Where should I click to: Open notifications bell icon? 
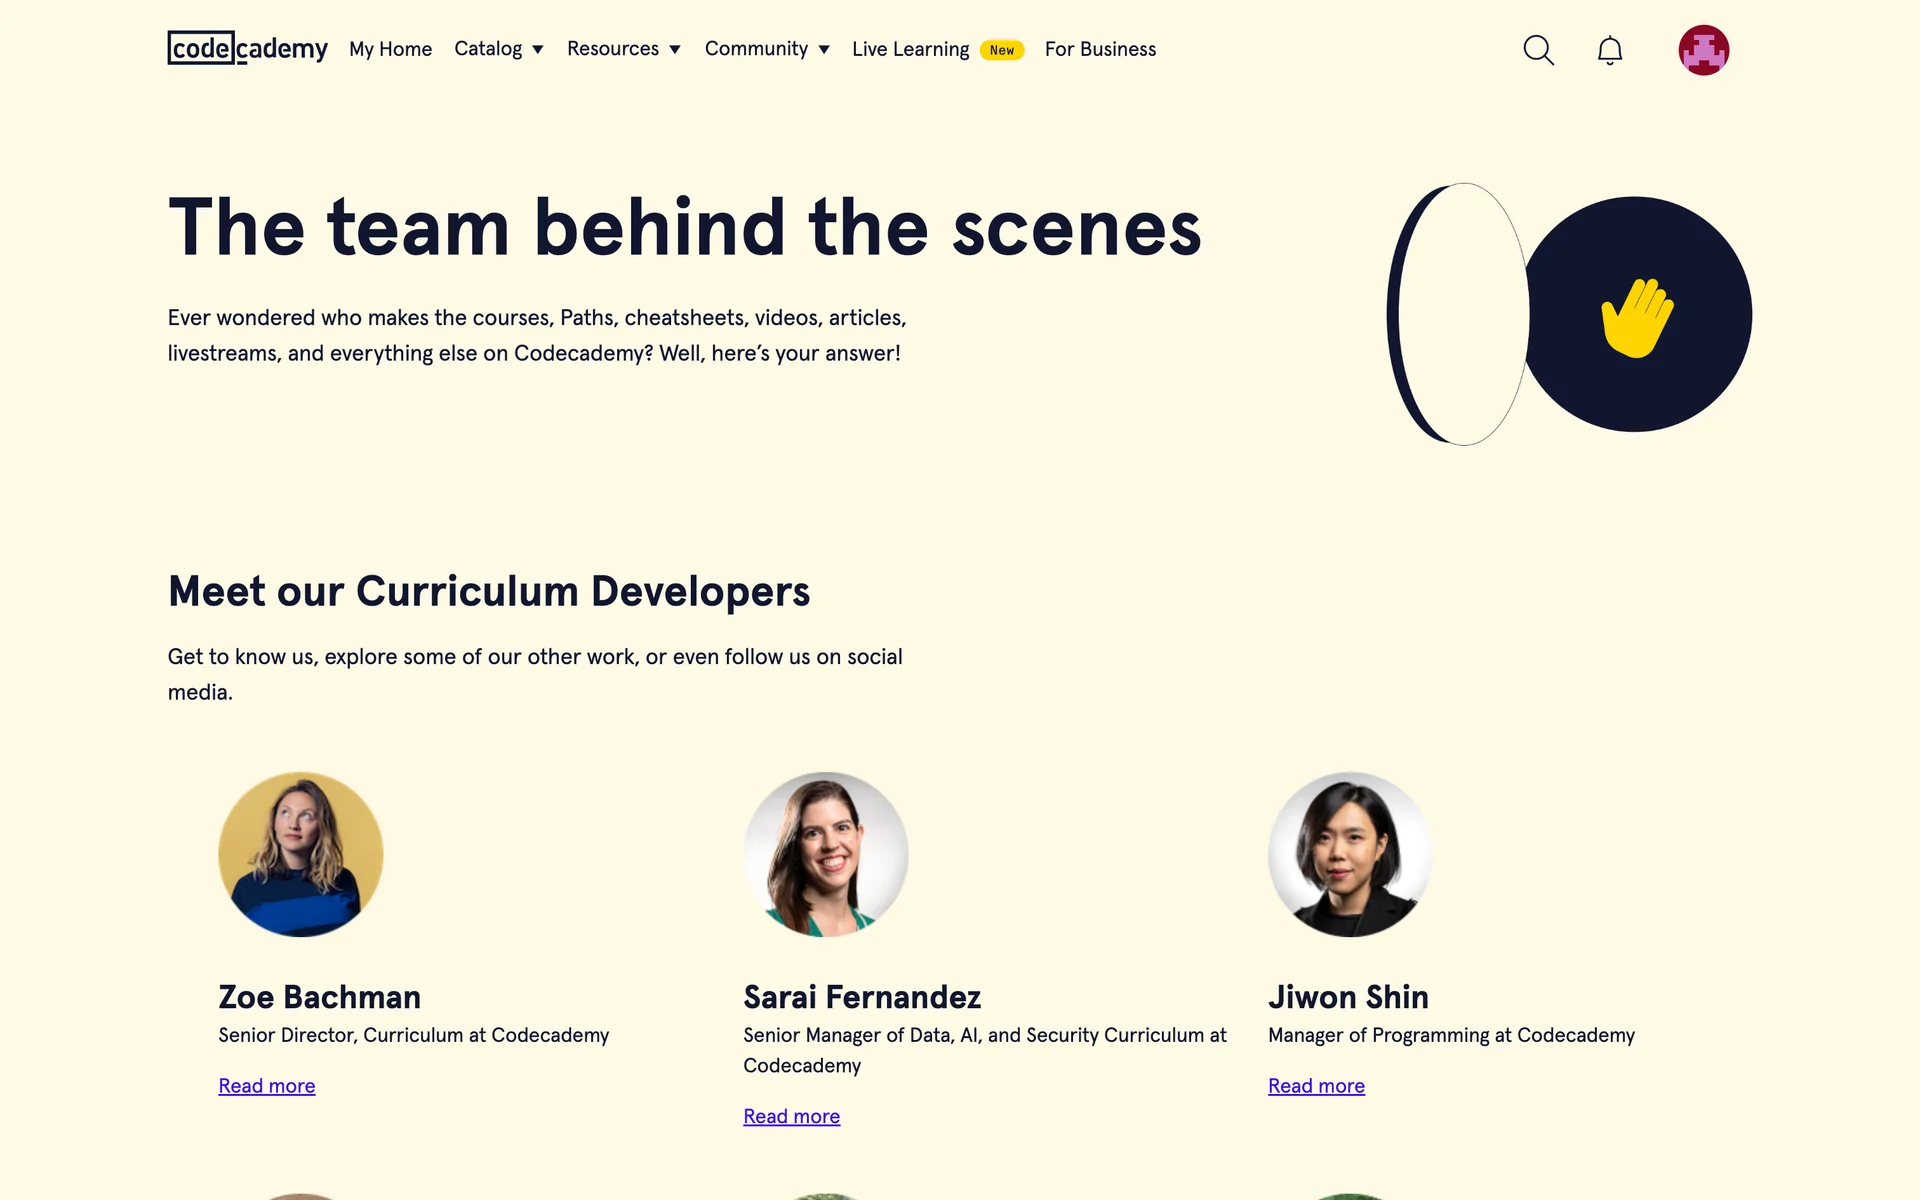pos(1609,50)
